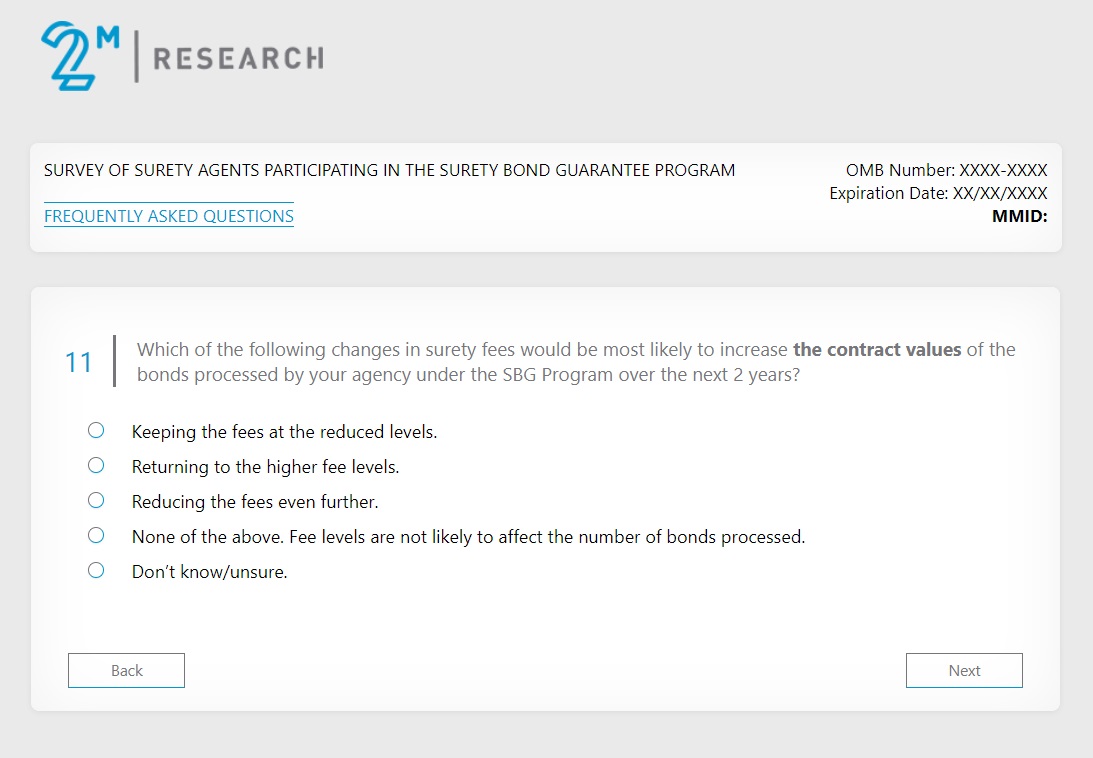
Task: Go to previous page with Back button
Action: (126, 671)
